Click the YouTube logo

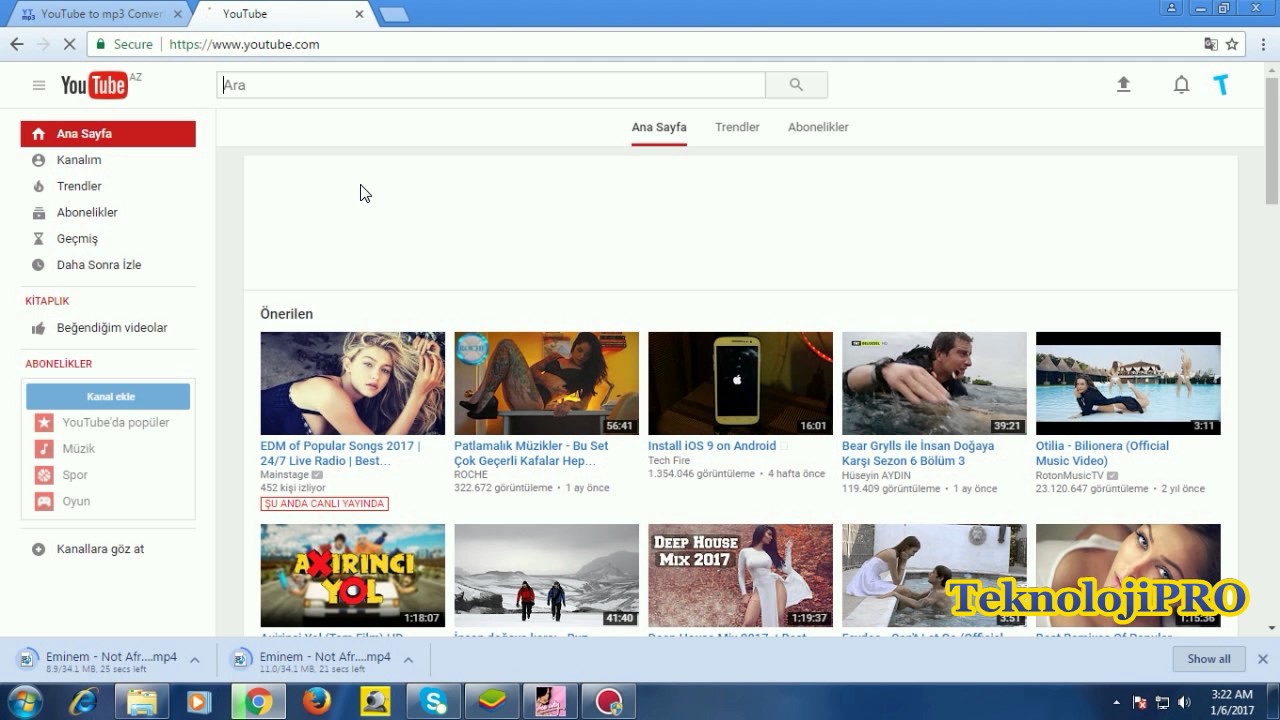[94, 85]
